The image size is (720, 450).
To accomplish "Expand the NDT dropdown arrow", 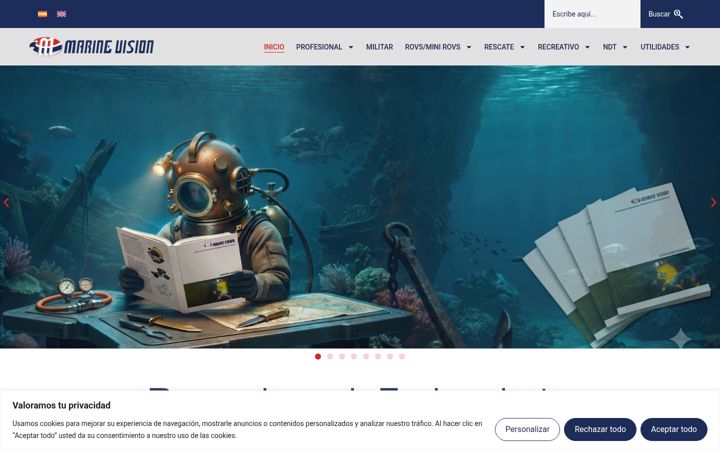I will 624,47.
